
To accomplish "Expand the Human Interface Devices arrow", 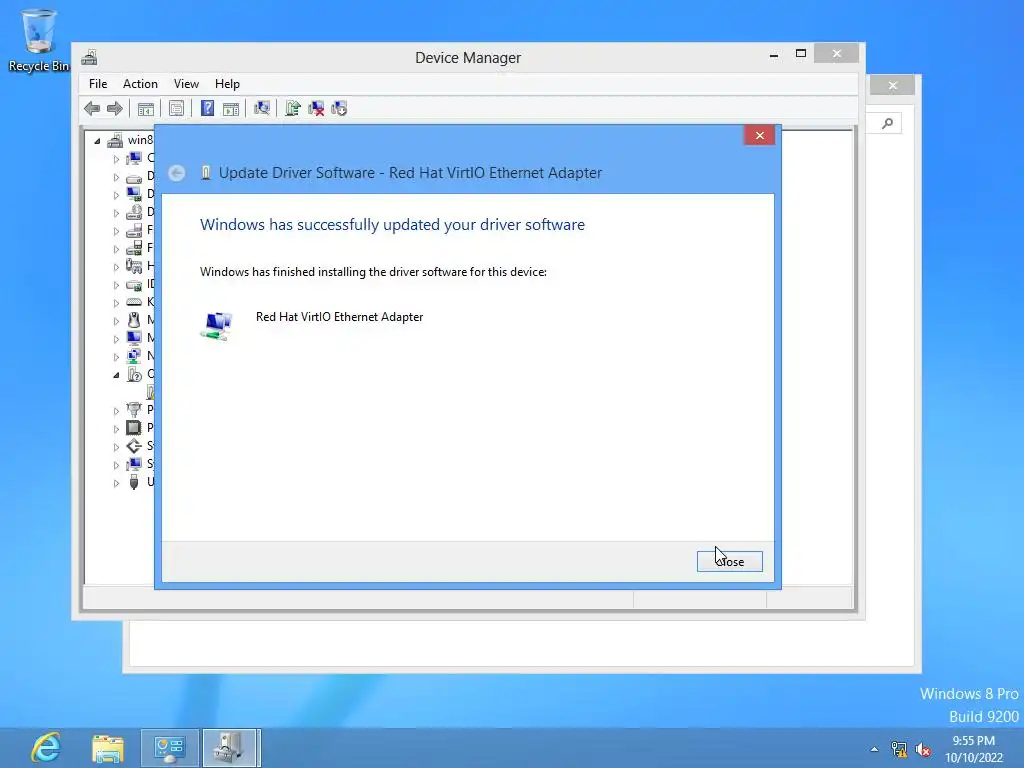I will tap(116, 266).
